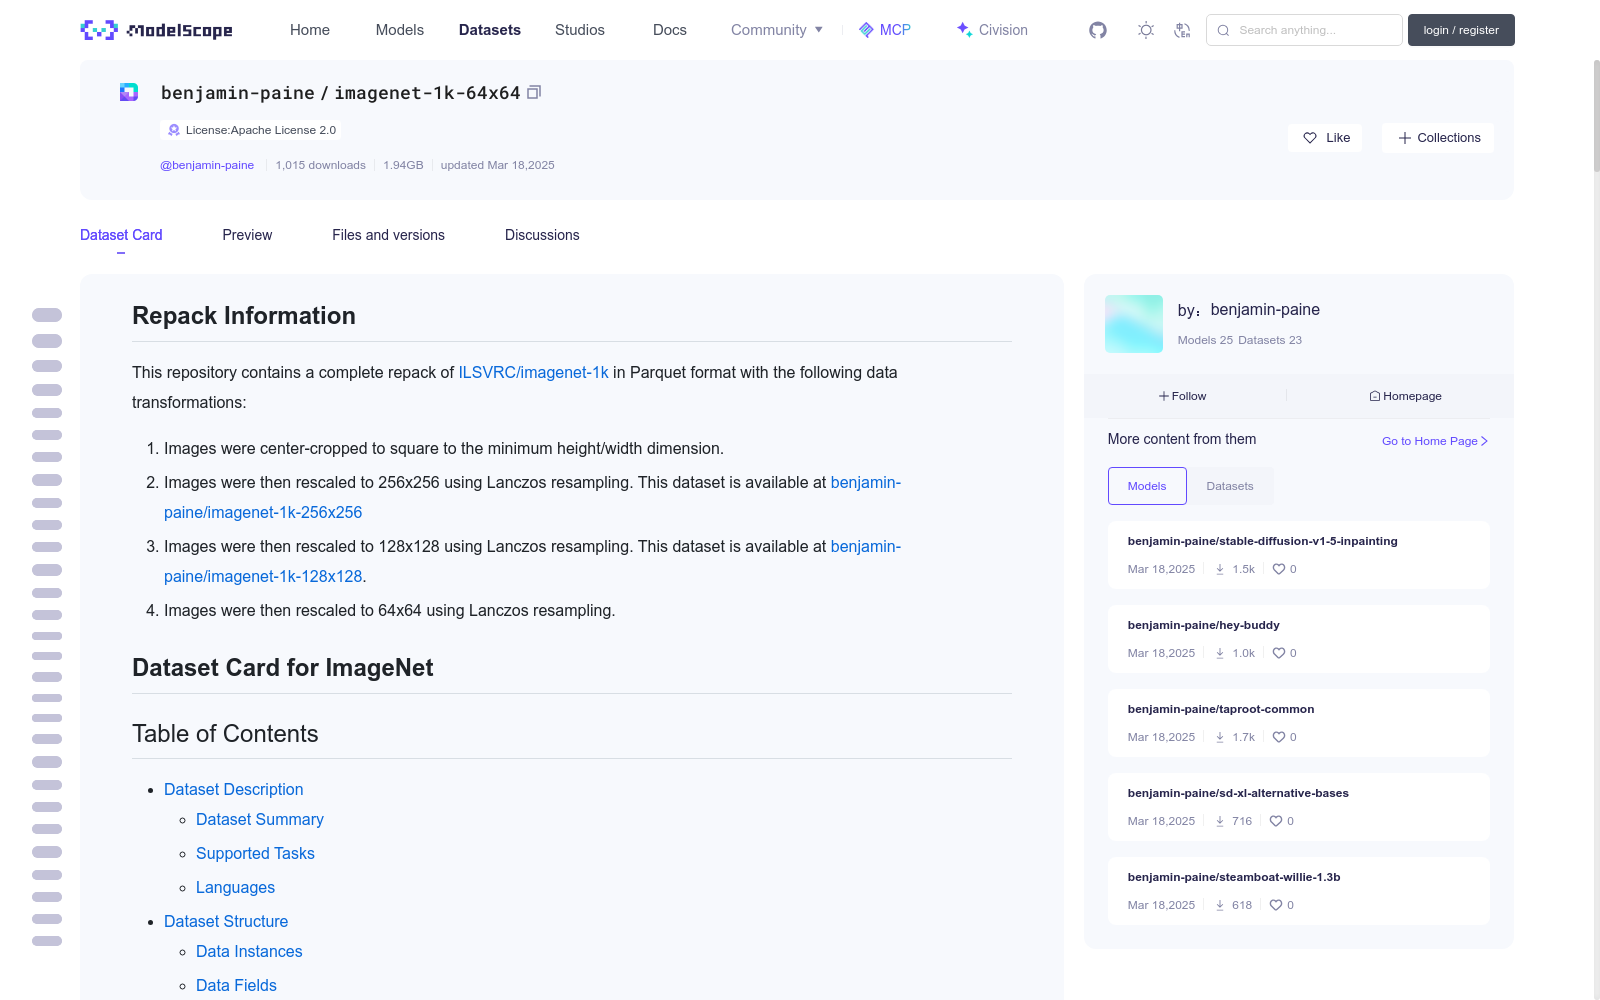Viewport: 1600px width, 1000px height.
Task: Click download icon on sd-xl-alternative-bases card
Action: coord(1220,821)
